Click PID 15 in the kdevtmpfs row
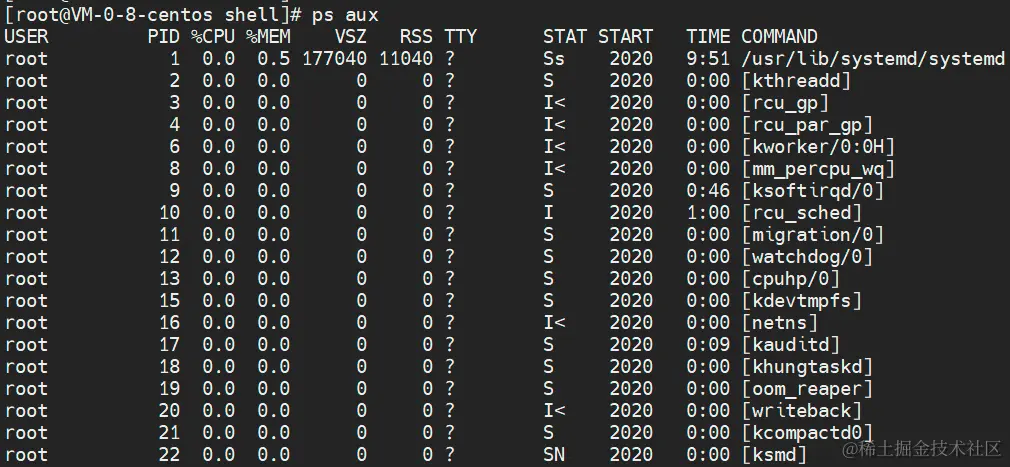Screen dimensions: 1010x467 click(x=169, y=301)
